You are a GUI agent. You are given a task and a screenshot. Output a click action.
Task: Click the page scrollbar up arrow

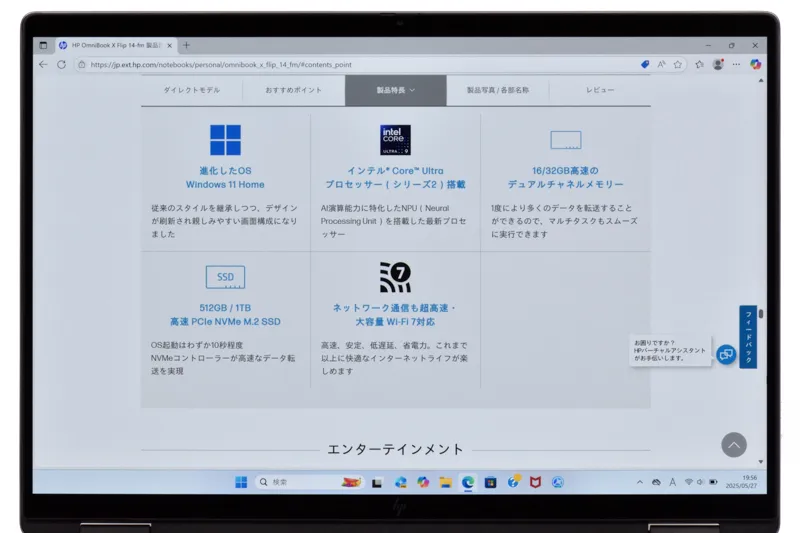point(761,81)
